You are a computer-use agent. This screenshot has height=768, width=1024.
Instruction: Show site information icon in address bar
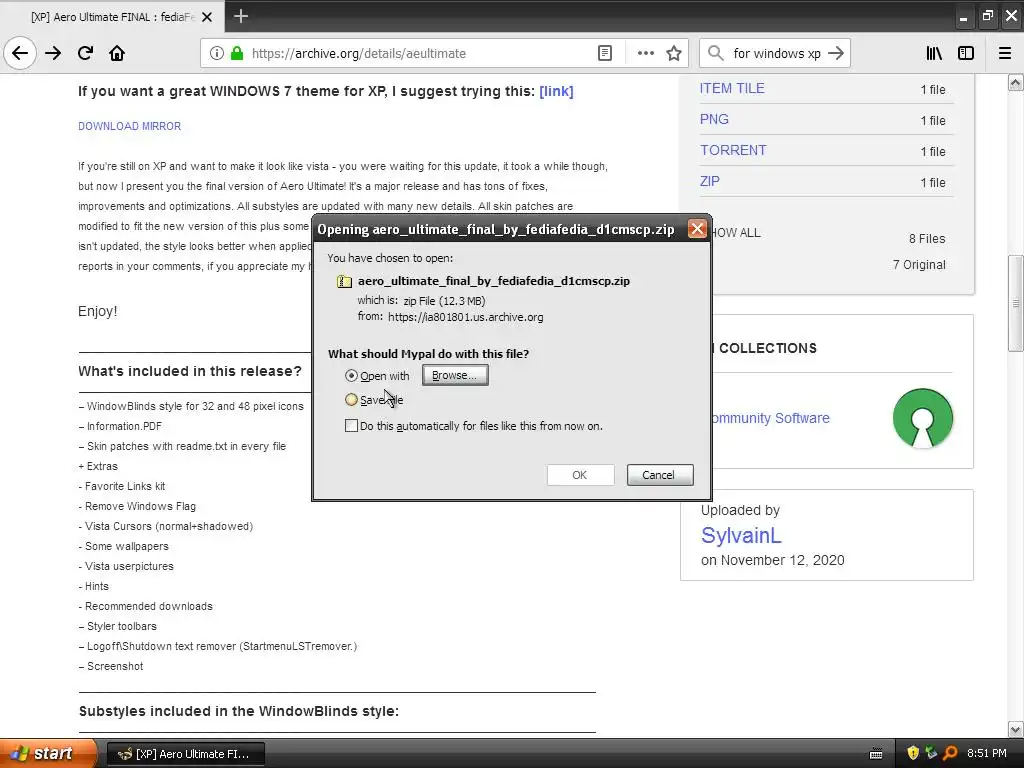[216, 54]
